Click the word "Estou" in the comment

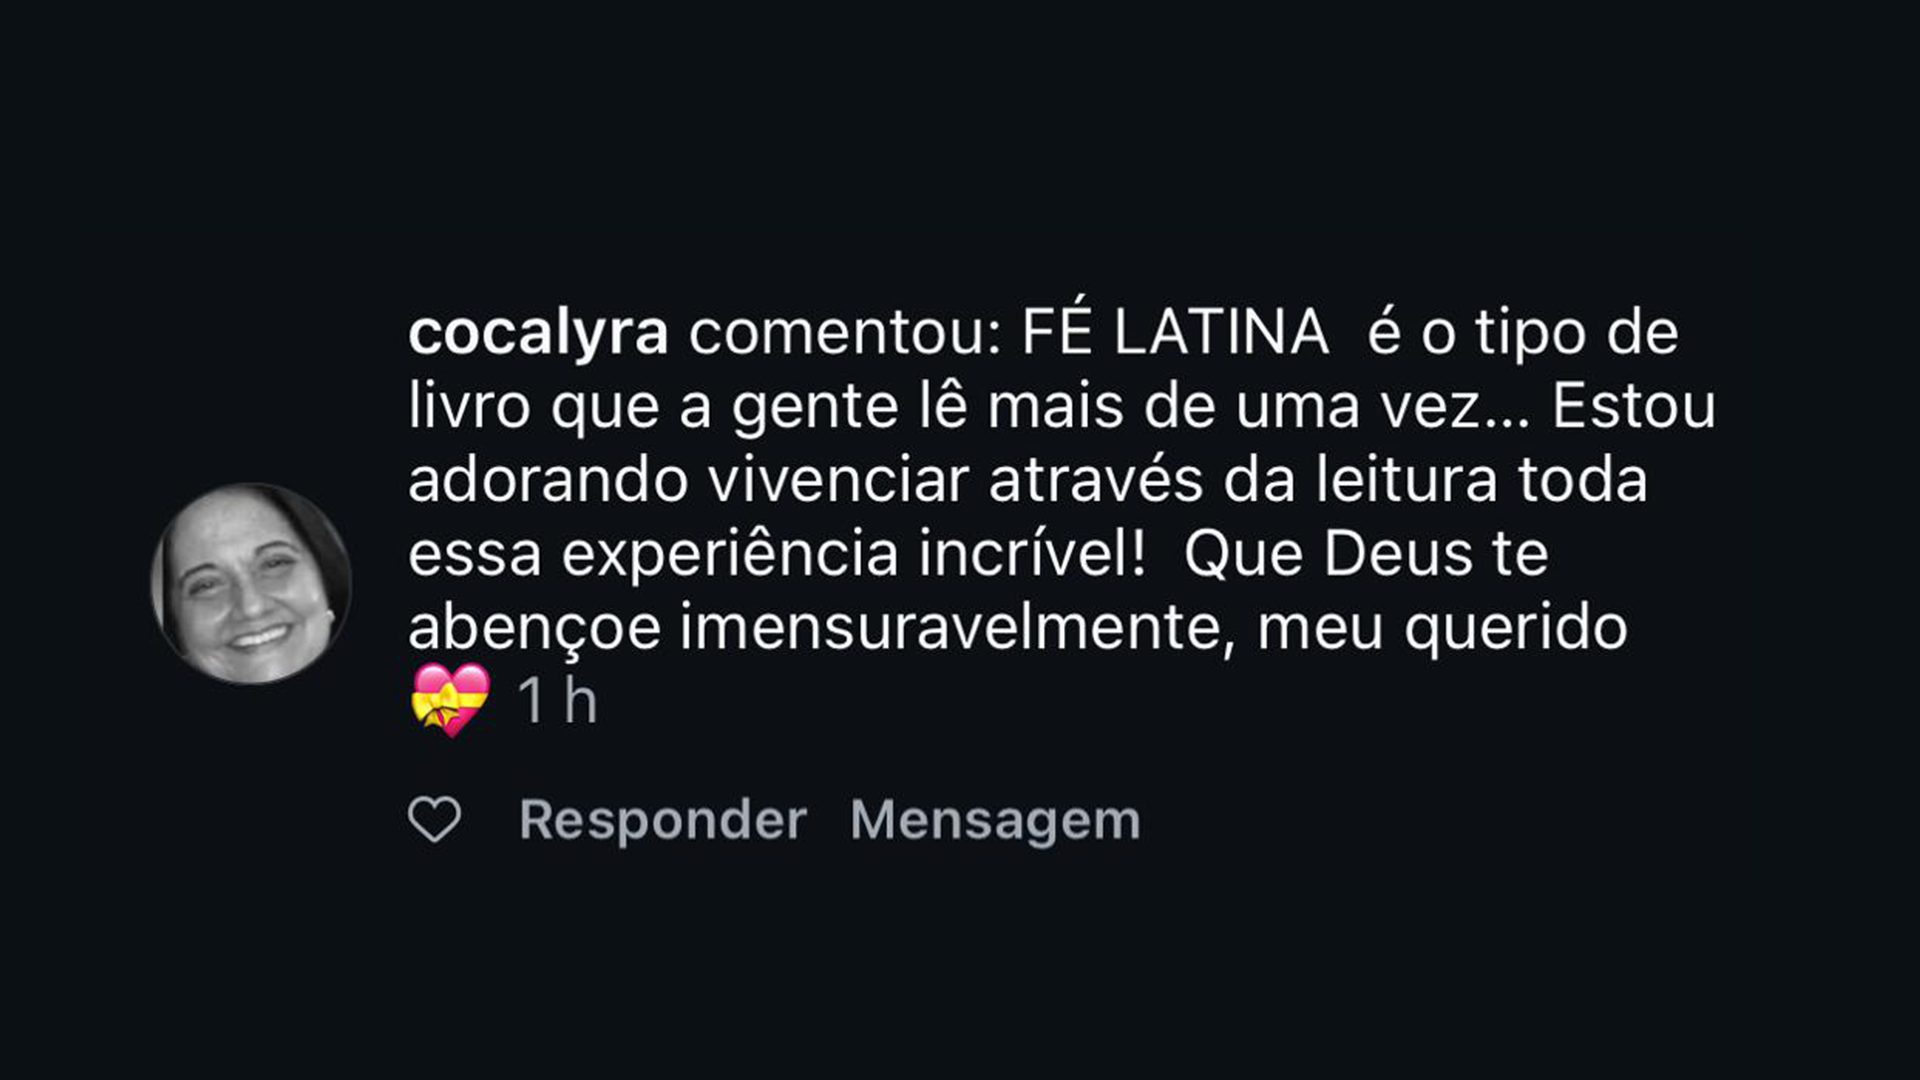point(1633,407)
